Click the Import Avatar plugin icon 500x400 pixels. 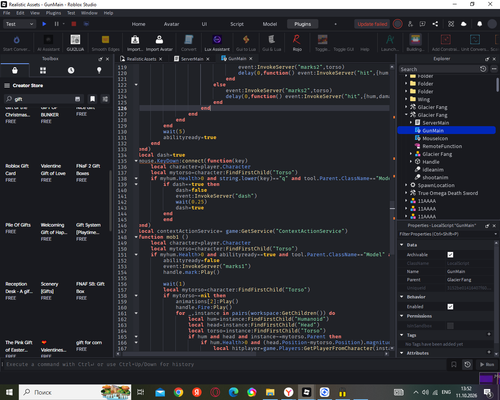pos(159,43)
